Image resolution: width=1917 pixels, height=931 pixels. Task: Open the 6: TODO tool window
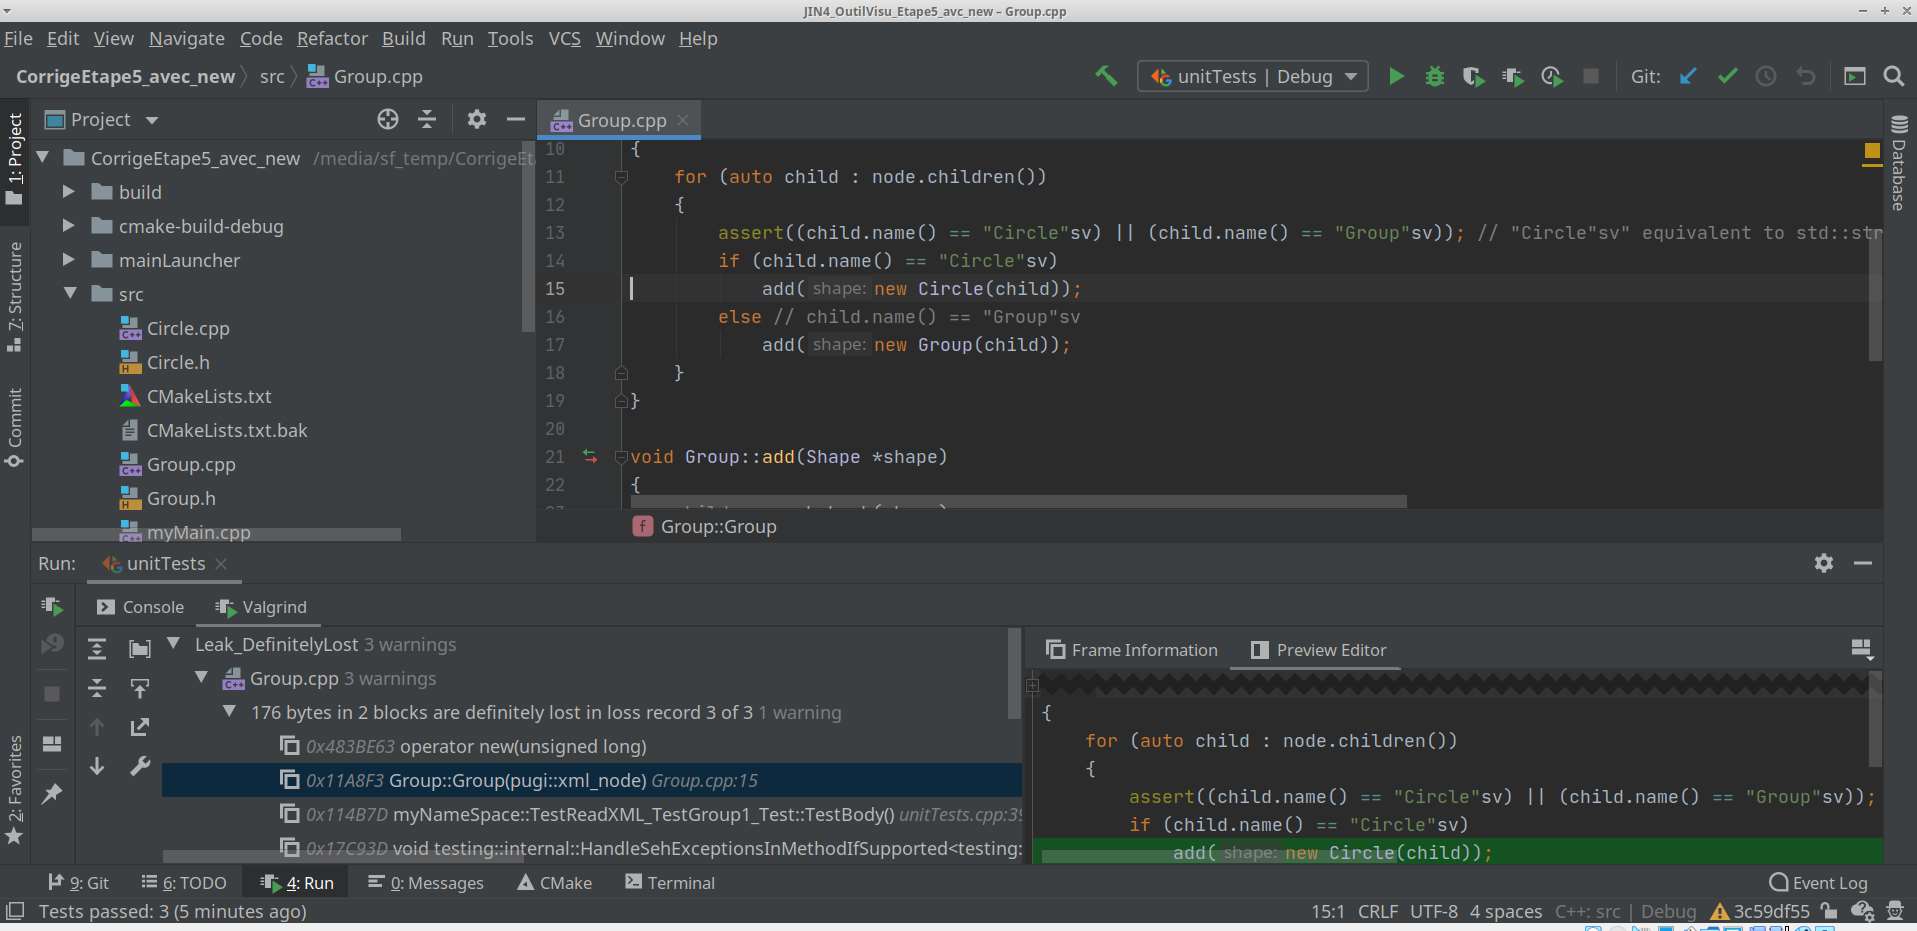184,883
